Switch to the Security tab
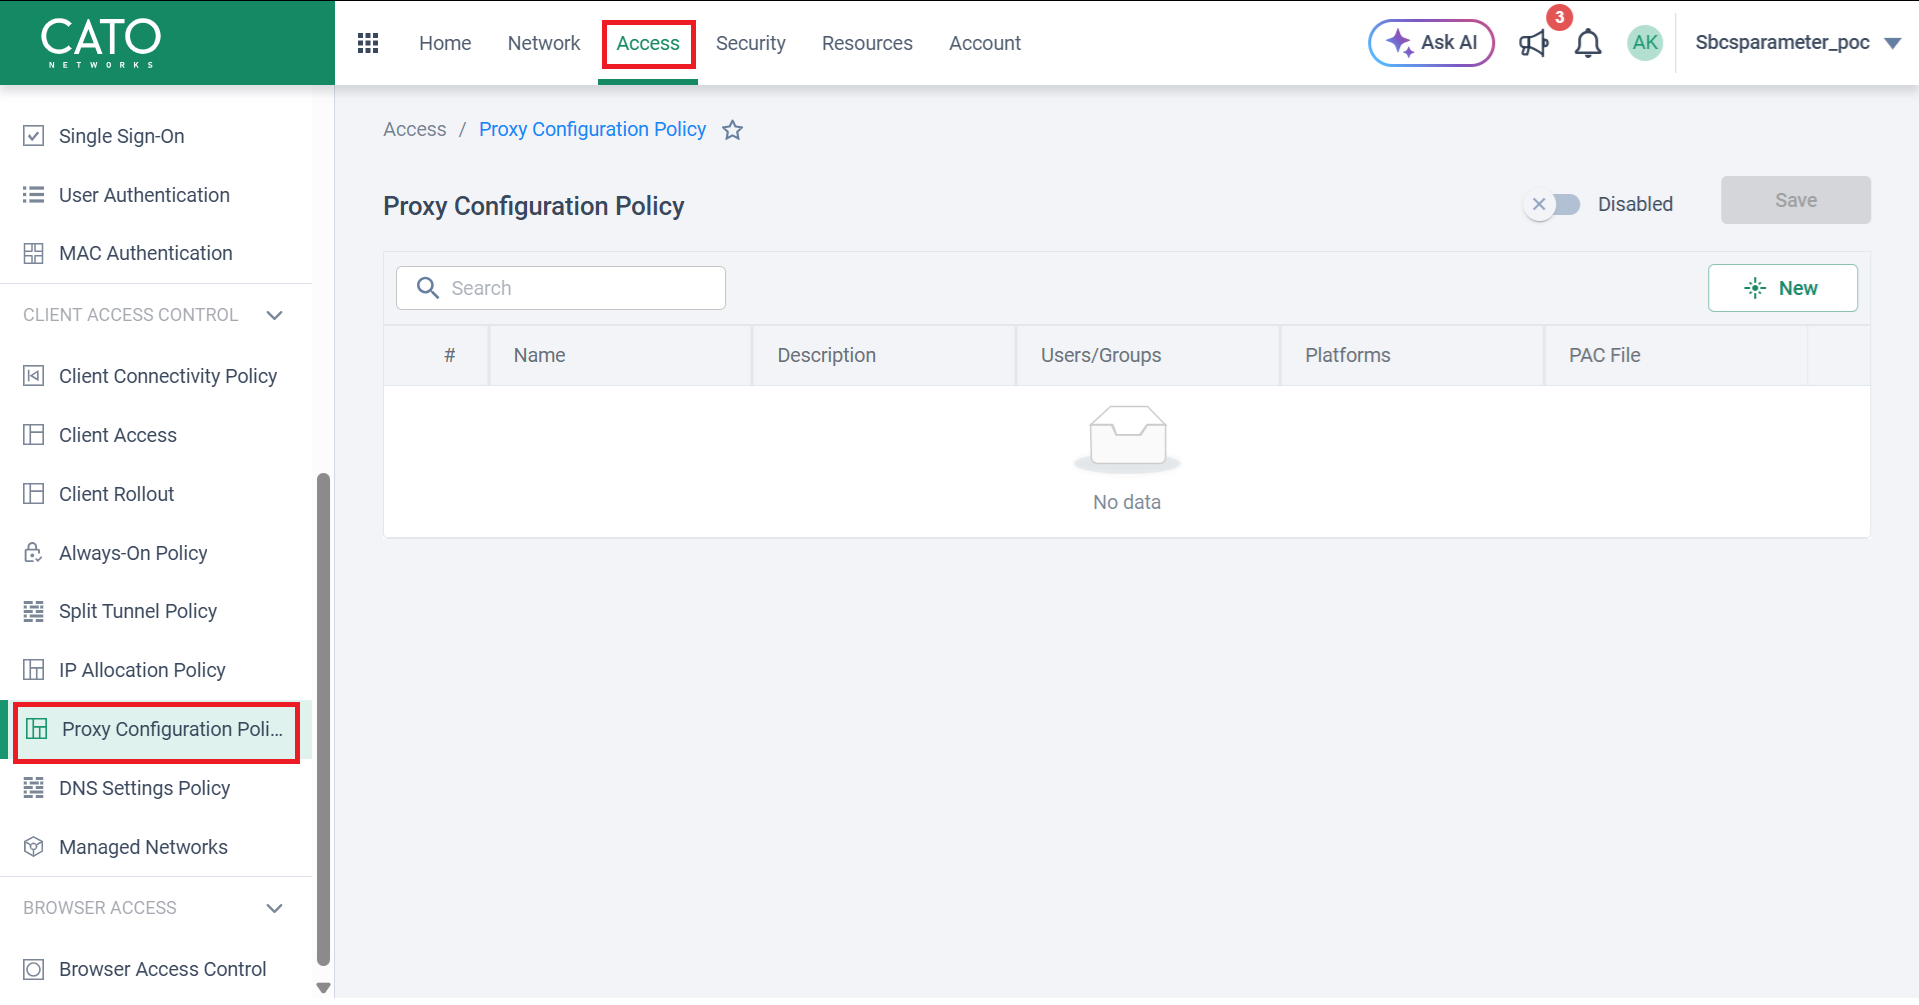 click(750, 43)
